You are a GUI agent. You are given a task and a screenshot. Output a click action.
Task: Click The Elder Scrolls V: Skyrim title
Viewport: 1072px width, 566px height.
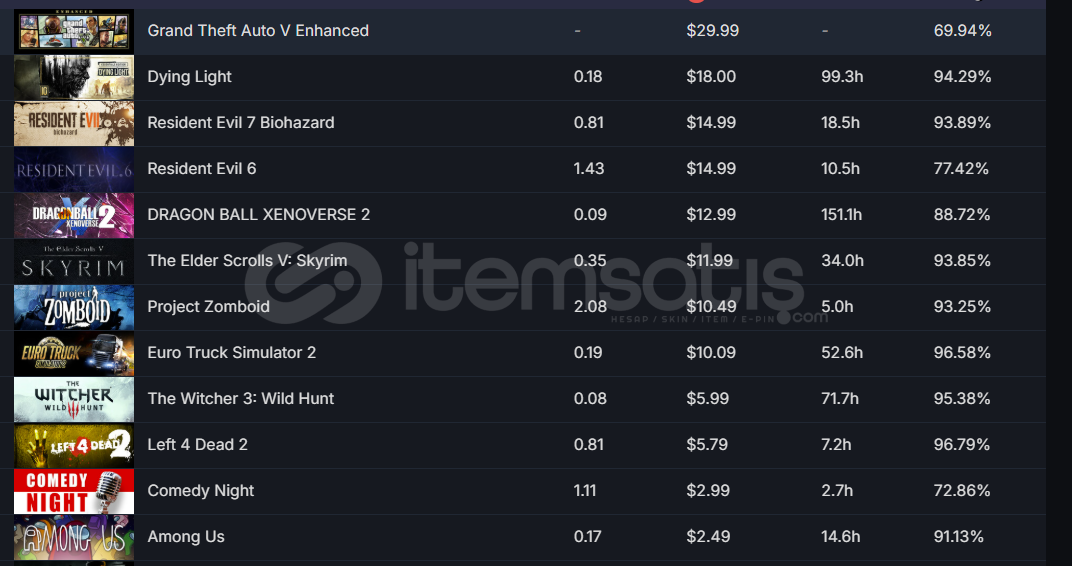(247, 260)
